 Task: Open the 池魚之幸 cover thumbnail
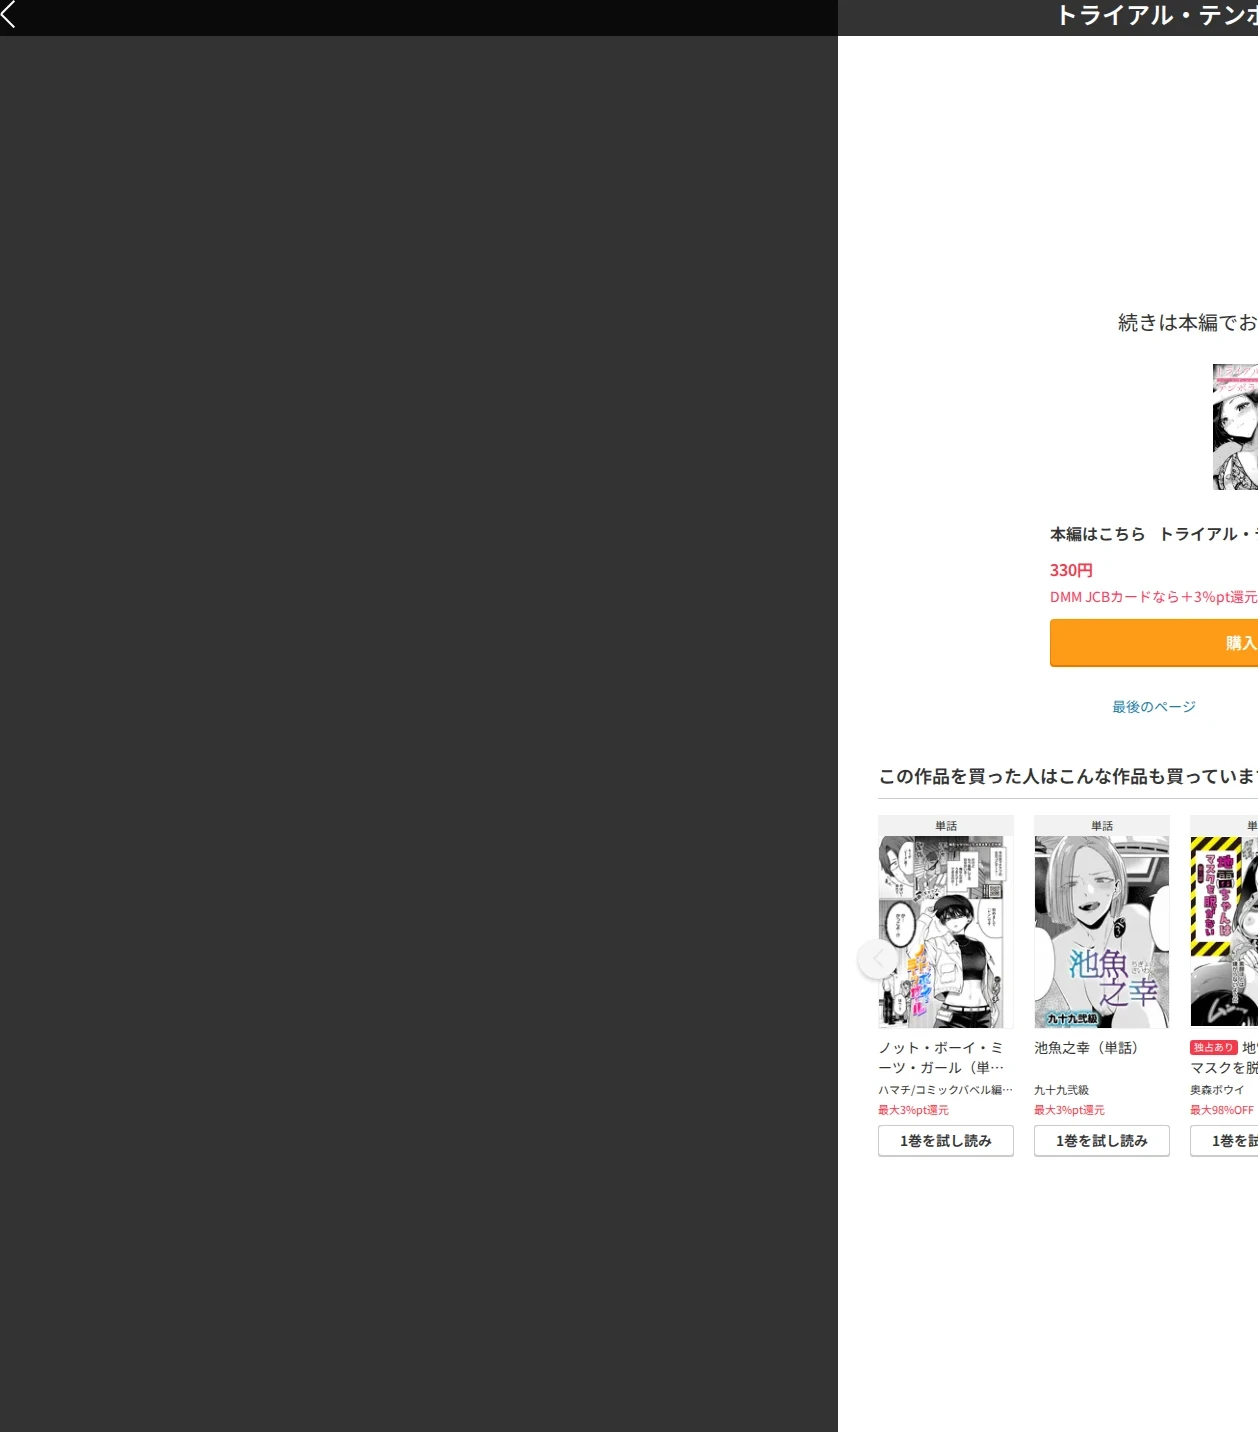(x=1102, y=931)
